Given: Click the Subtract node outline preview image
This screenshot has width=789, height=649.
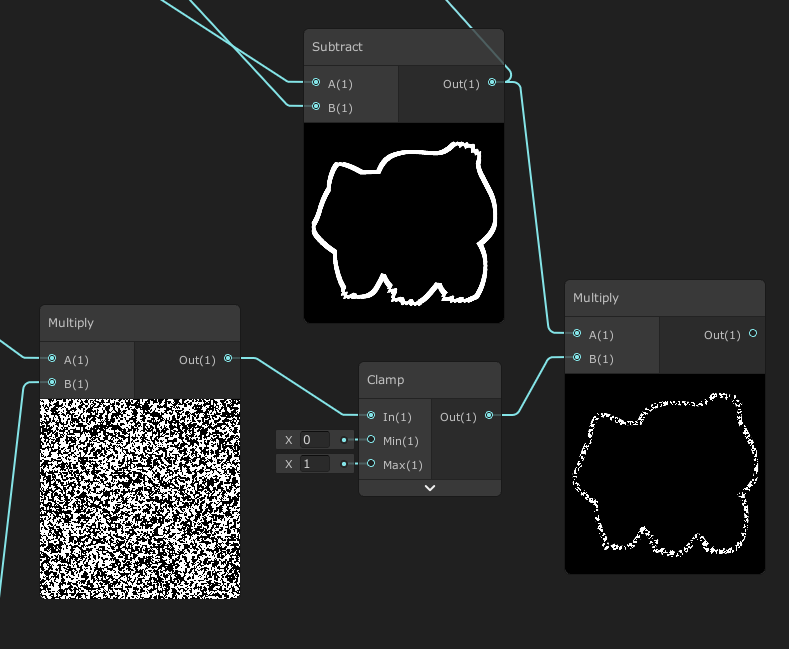Looking at the screenshot, I should (x=404, y=222).
